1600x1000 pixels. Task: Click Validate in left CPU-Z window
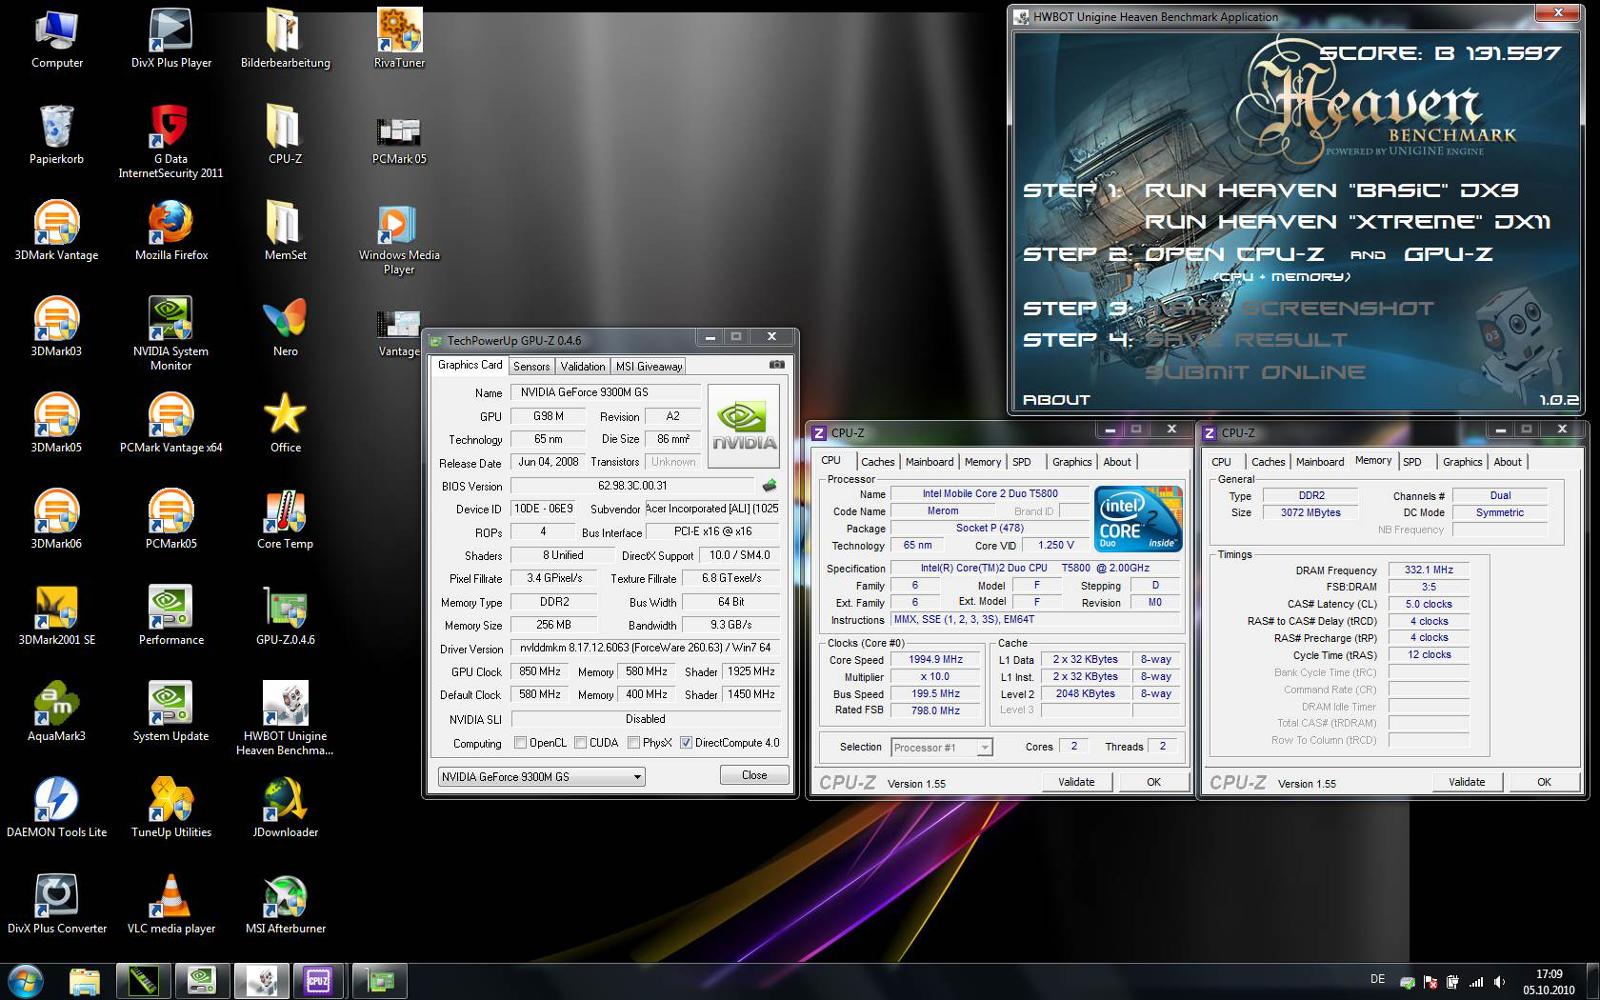(x=1077, y=782)
